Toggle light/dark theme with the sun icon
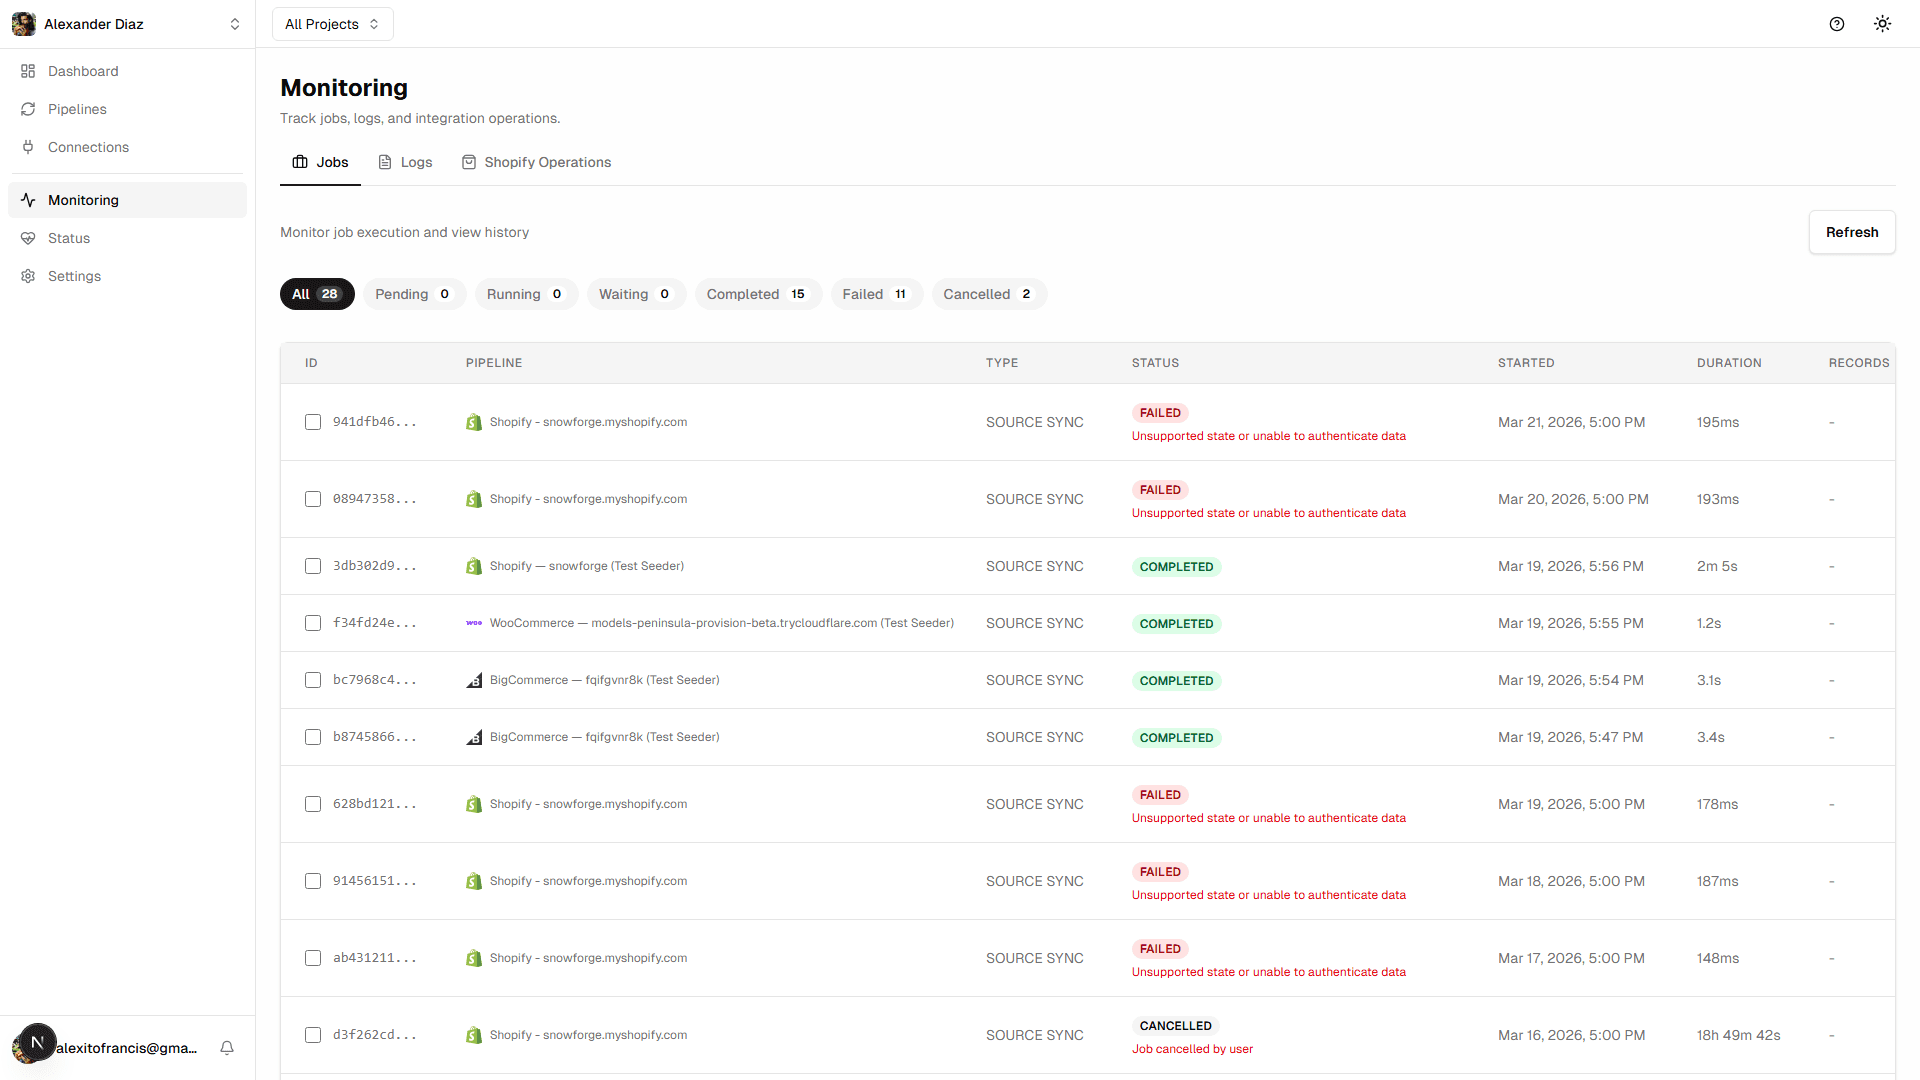Screen dimensions: 1920x1080 (1883, 23)
